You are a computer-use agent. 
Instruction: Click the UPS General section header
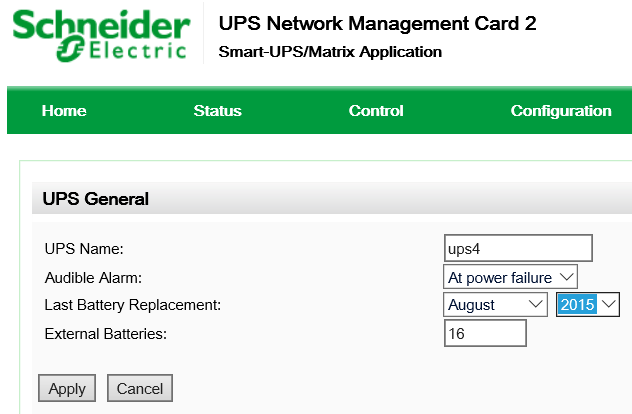96,199
